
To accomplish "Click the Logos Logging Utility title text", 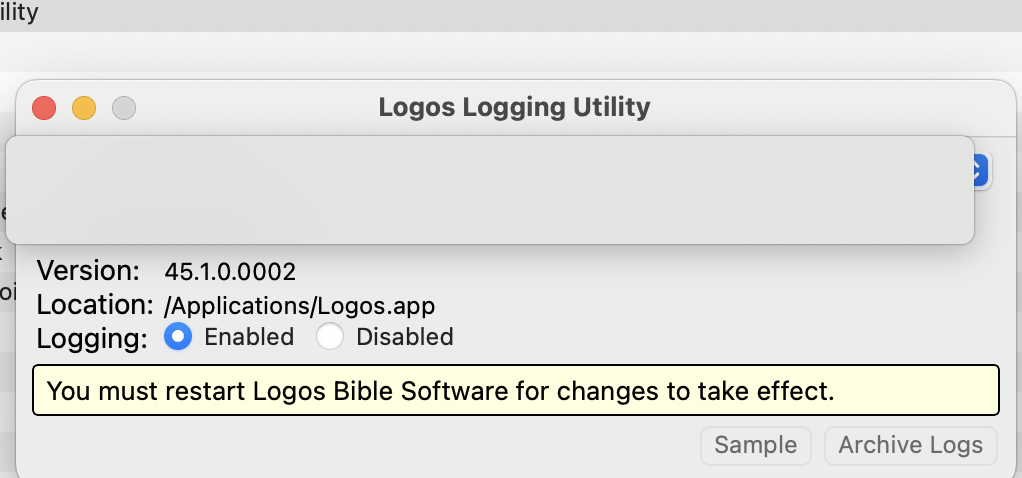I will 514,107.
